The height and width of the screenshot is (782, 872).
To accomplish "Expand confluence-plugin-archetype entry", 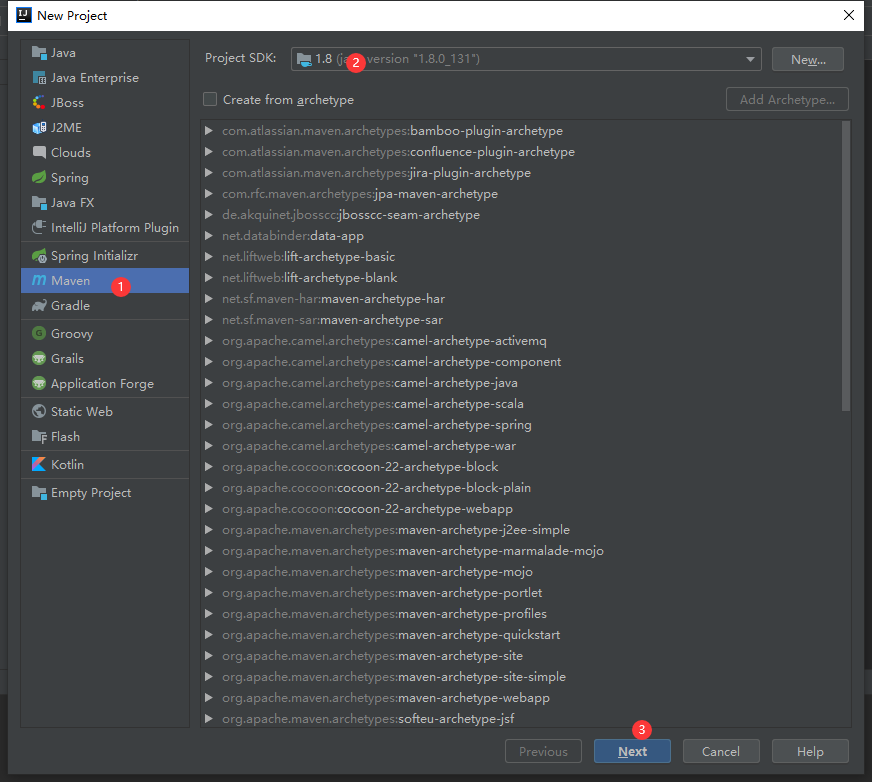I will [x=209, y=152].
